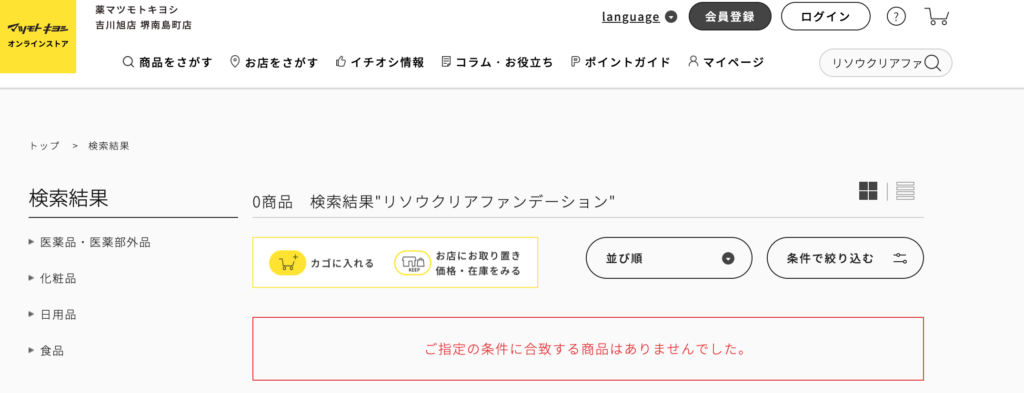
Task: Open 条件で絞り込む filter button
Action: pos(845,258)
